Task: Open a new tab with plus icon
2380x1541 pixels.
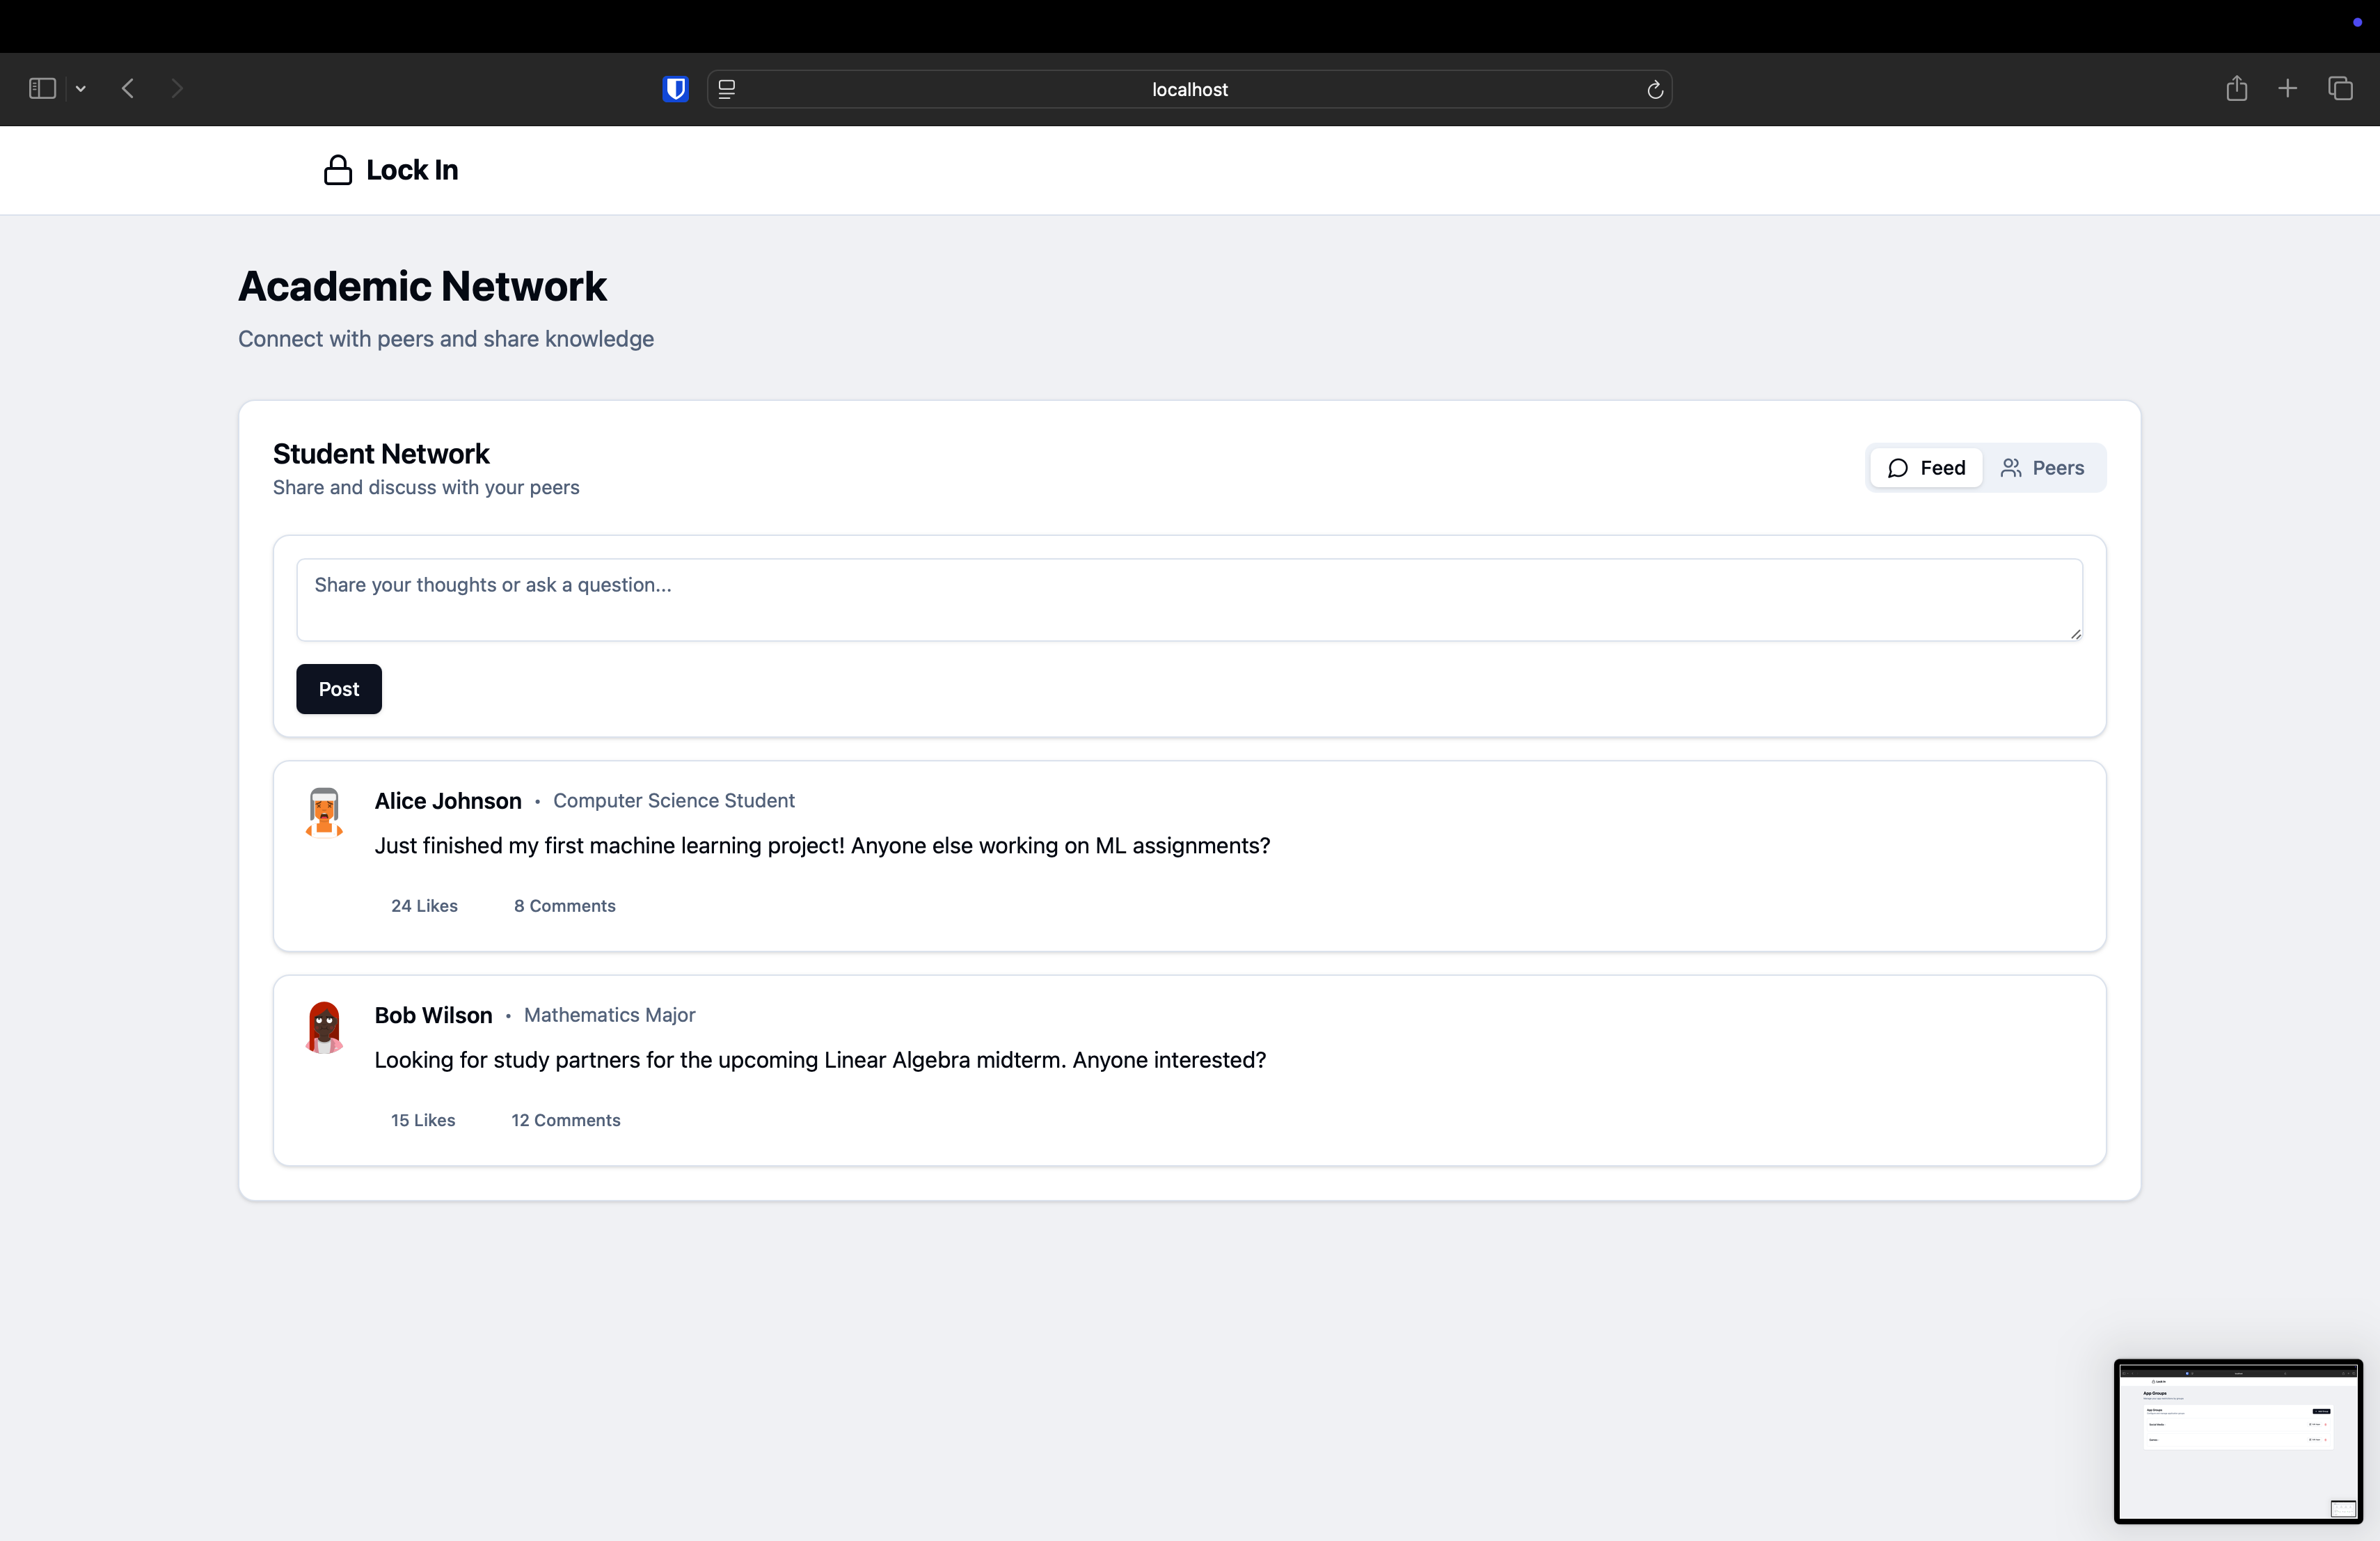Action: 2287,89
